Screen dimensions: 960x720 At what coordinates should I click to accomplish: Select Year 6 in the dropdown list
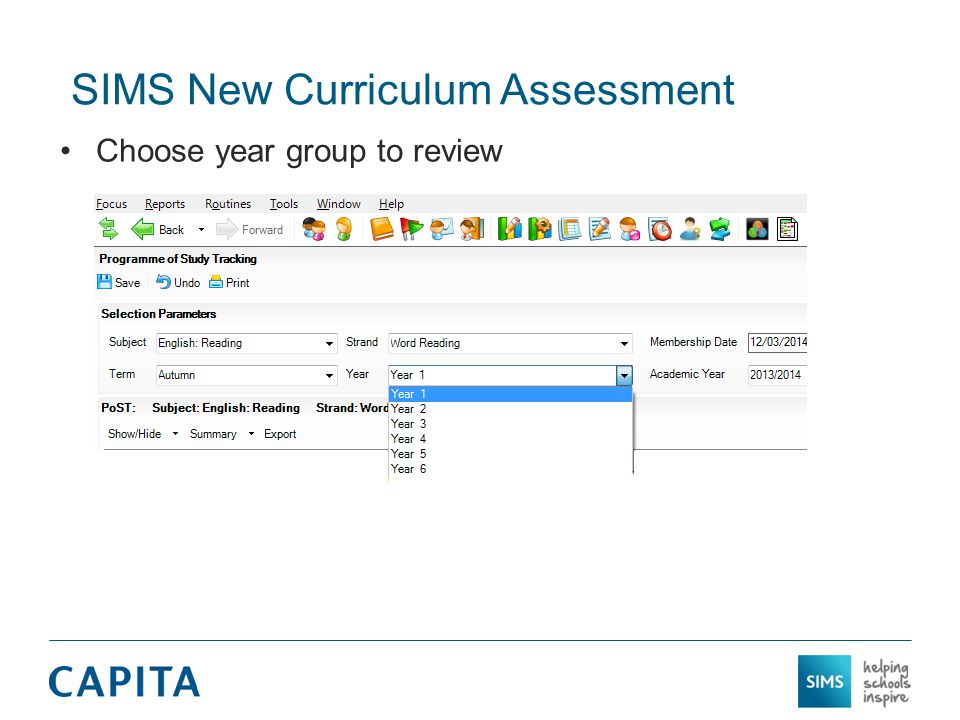click(x=510, y=469)
